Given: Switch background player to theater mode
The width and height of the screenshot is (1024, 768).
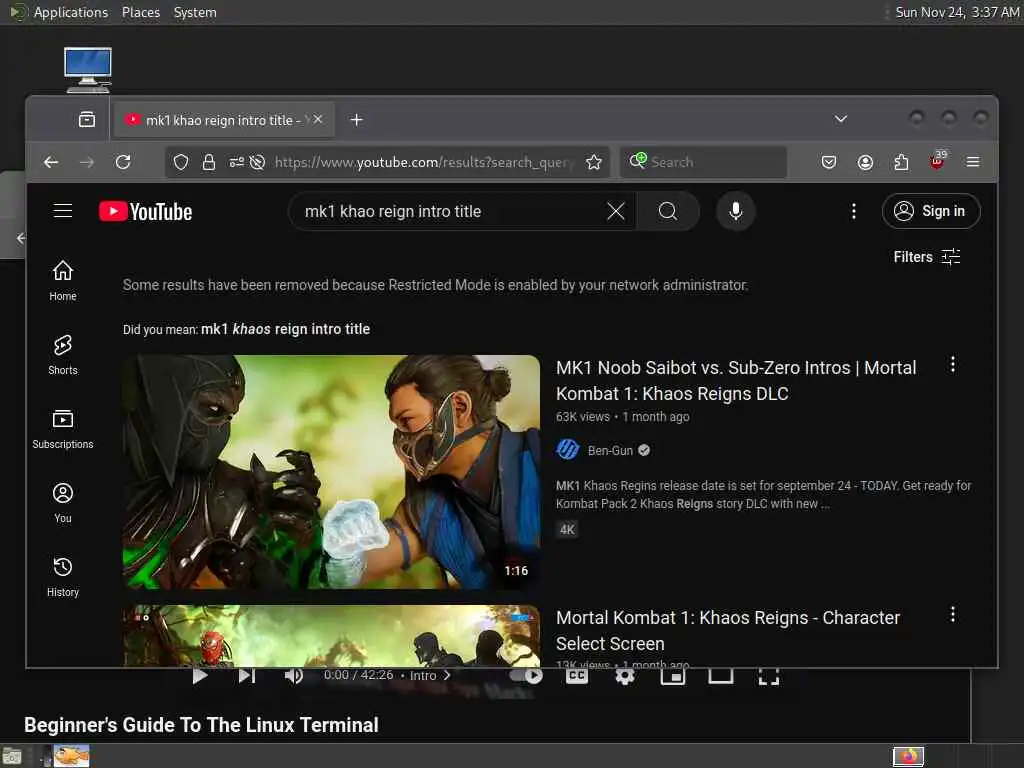Looking at the screenshot, I should (720, 676).
